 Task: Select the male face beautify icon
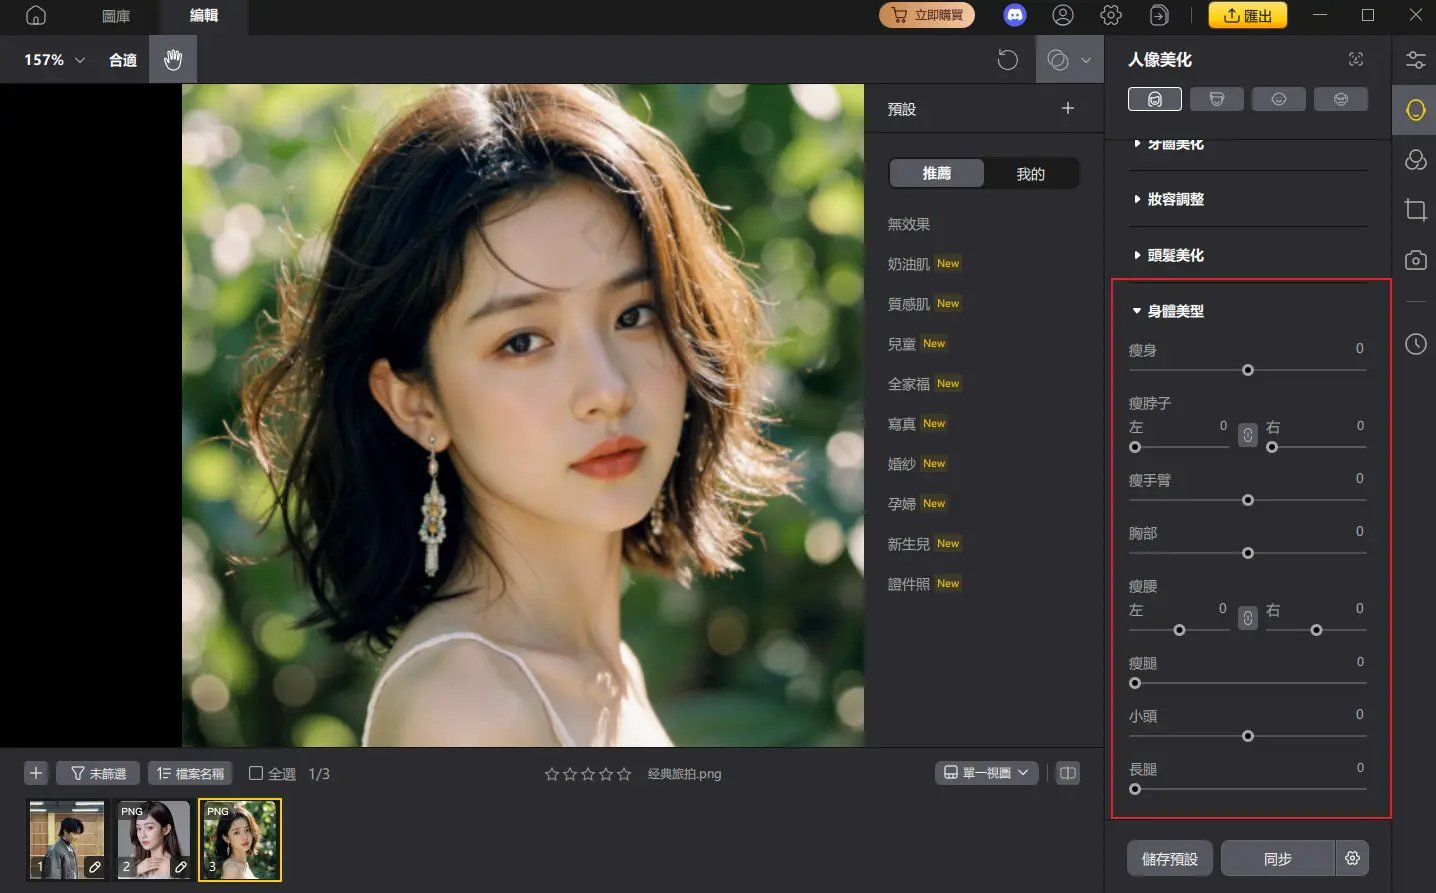[x=1217, y=99]
